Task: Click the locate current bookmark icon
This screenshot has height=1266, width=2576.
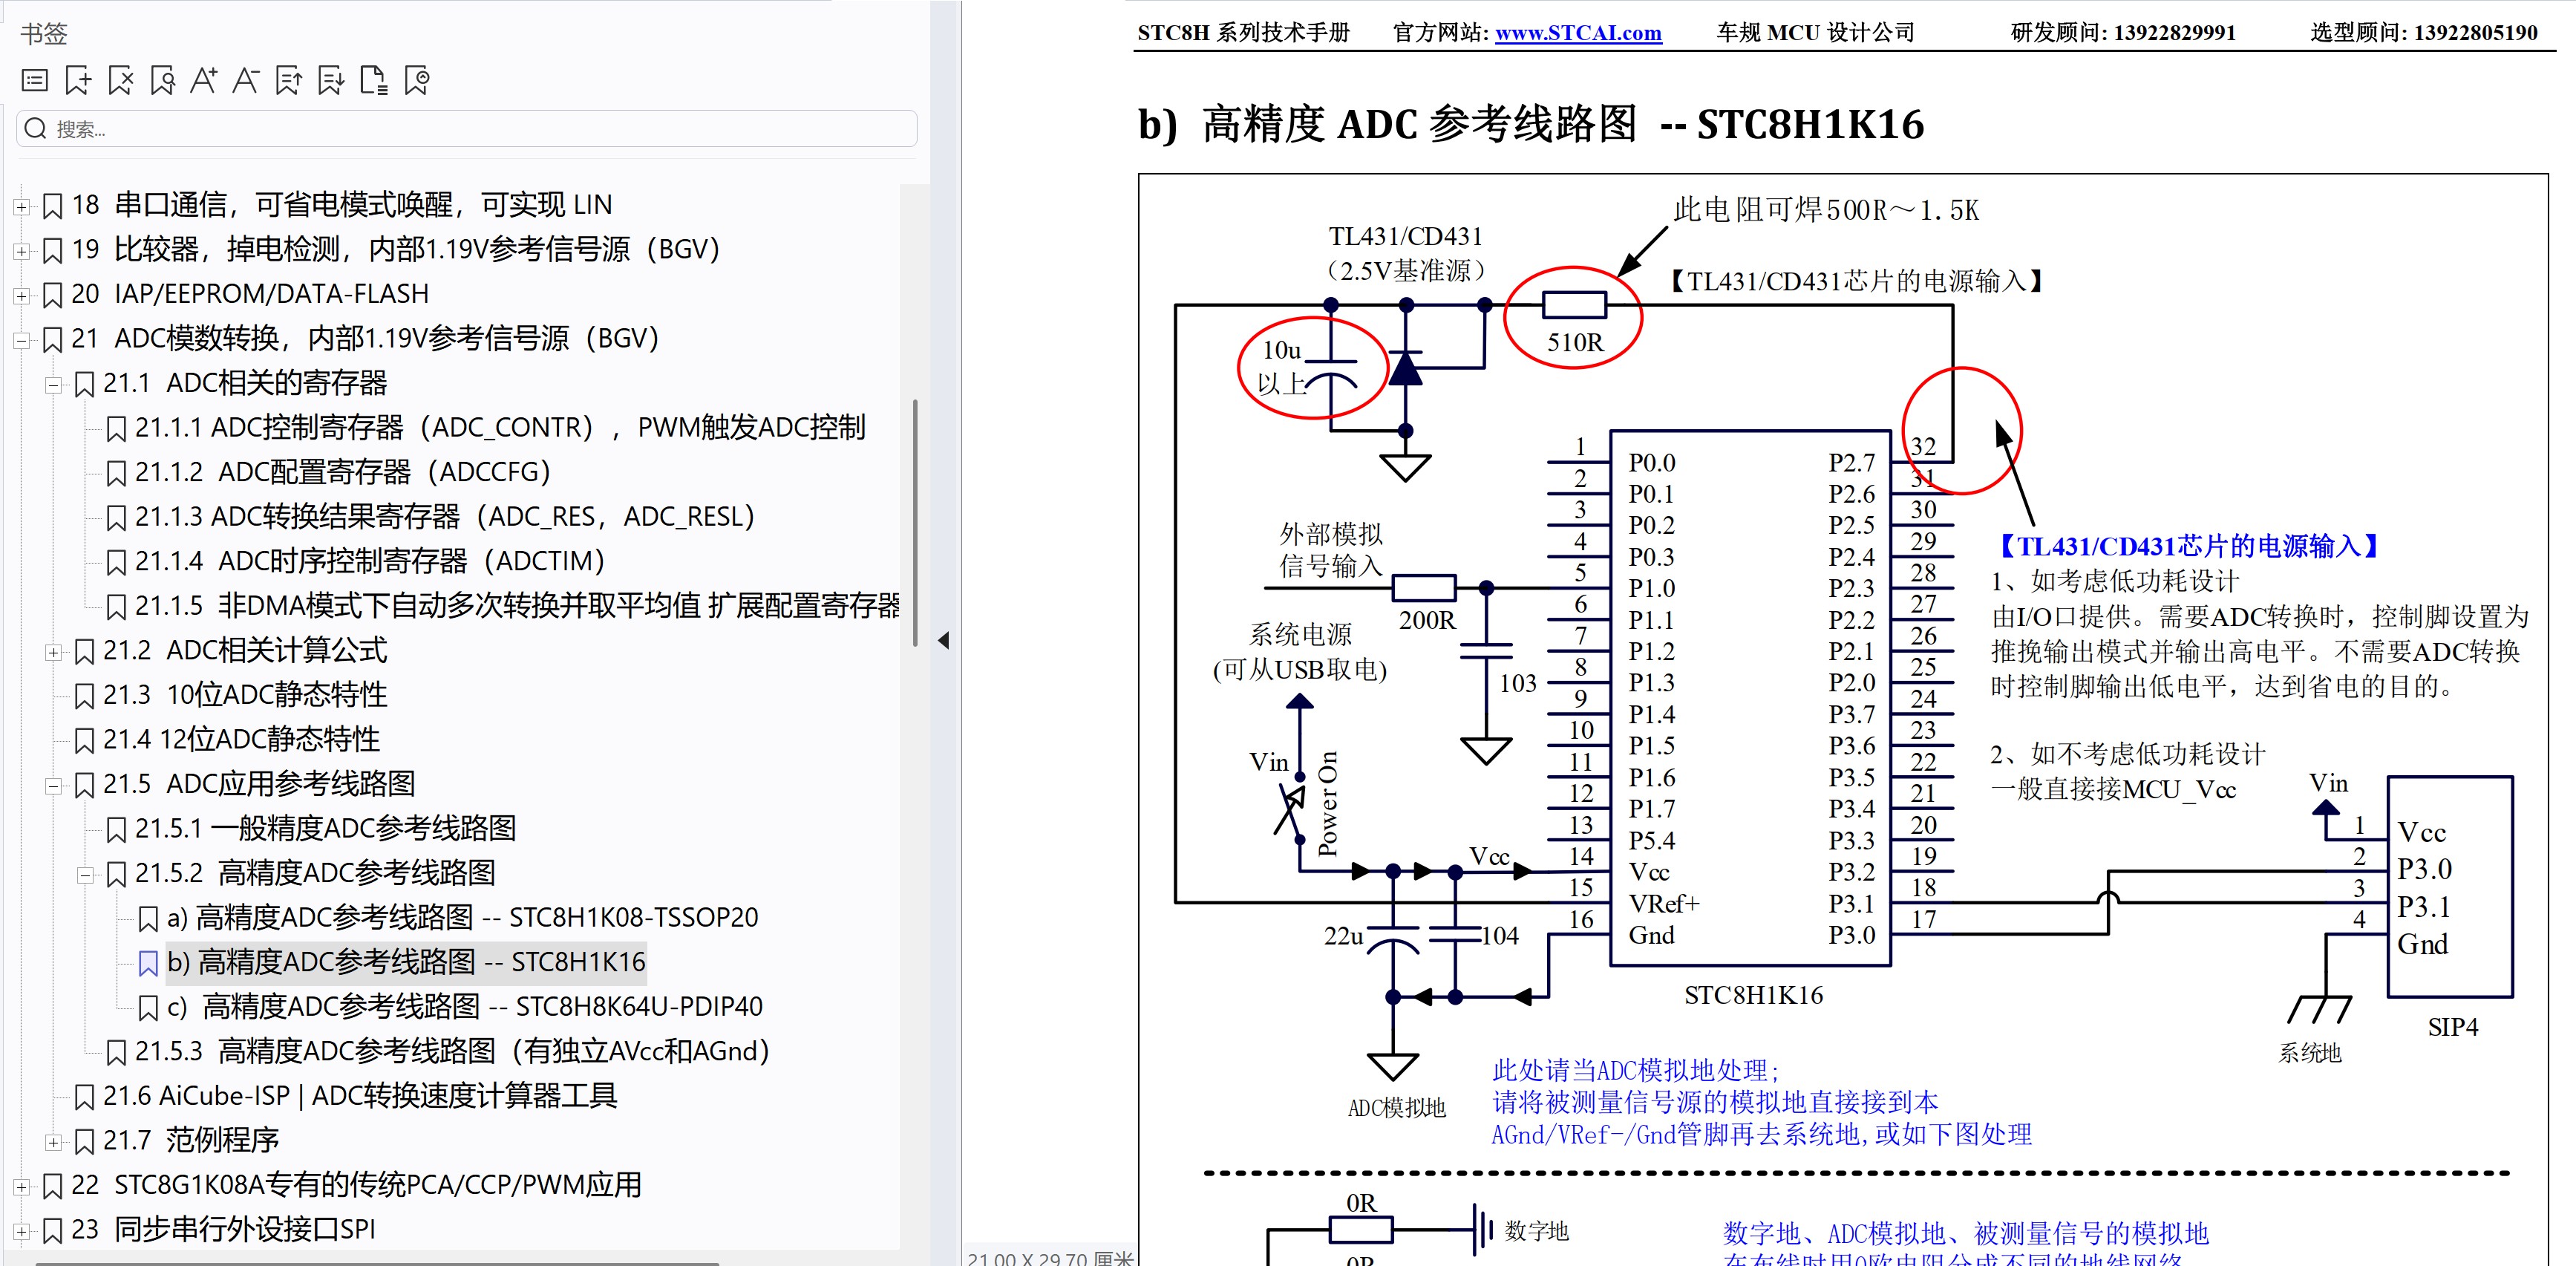Action: [x=417, y=80]
